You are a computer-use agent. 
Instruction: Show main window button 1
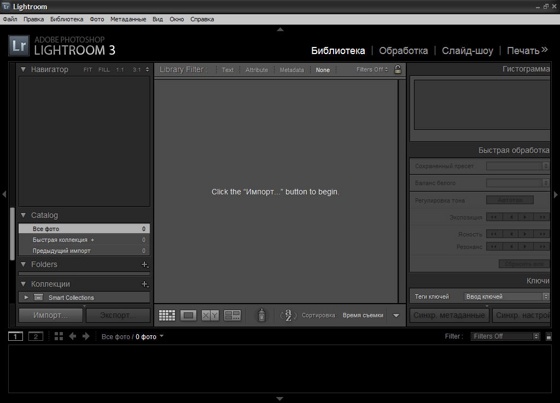(15, 336)
